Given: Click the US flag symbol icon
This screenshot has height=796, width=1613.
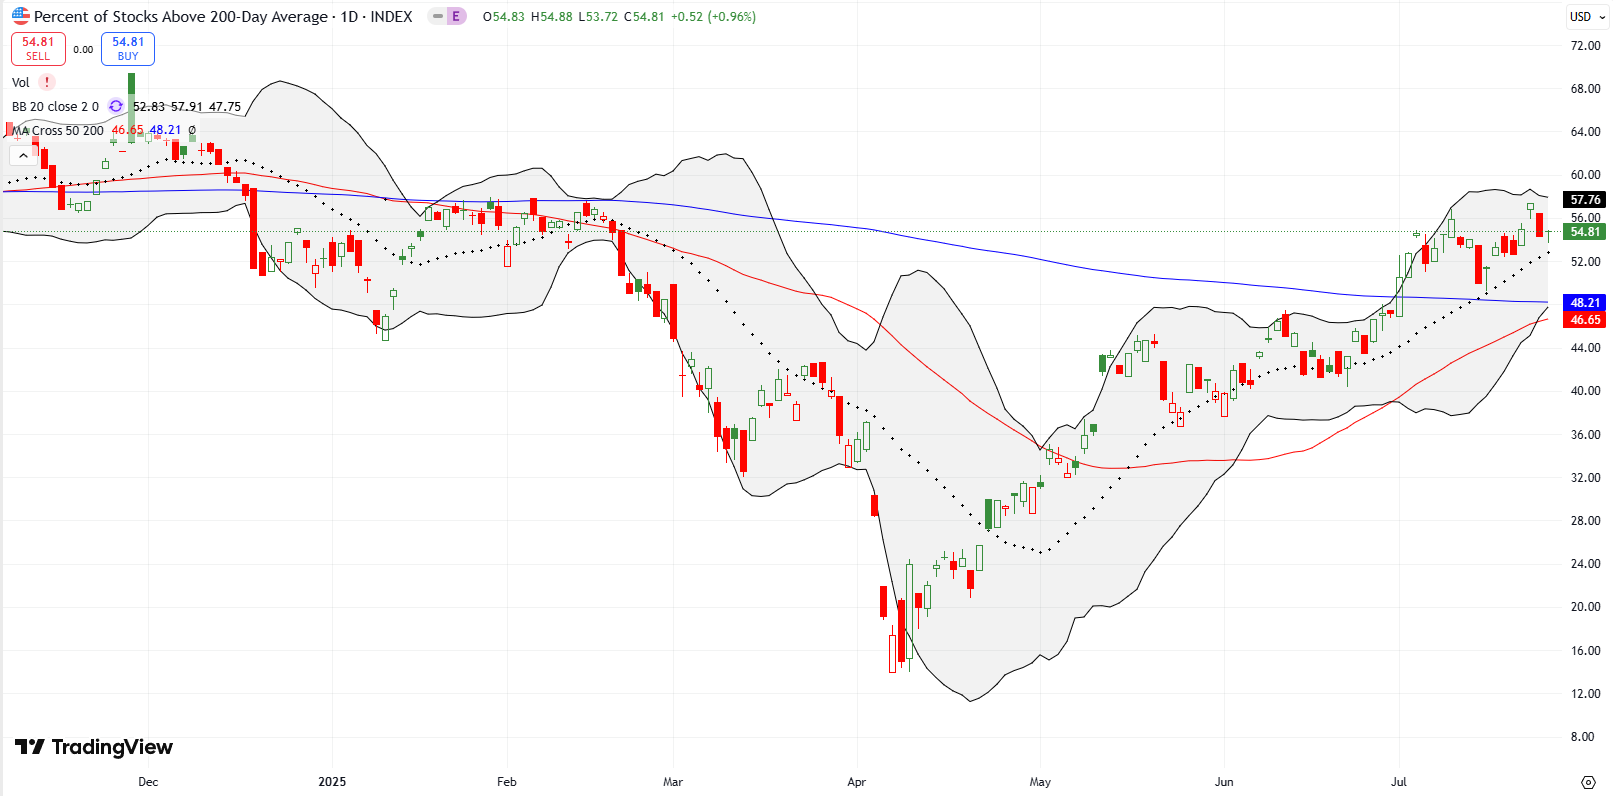Looking at the screenshot, I should (20, 16).
